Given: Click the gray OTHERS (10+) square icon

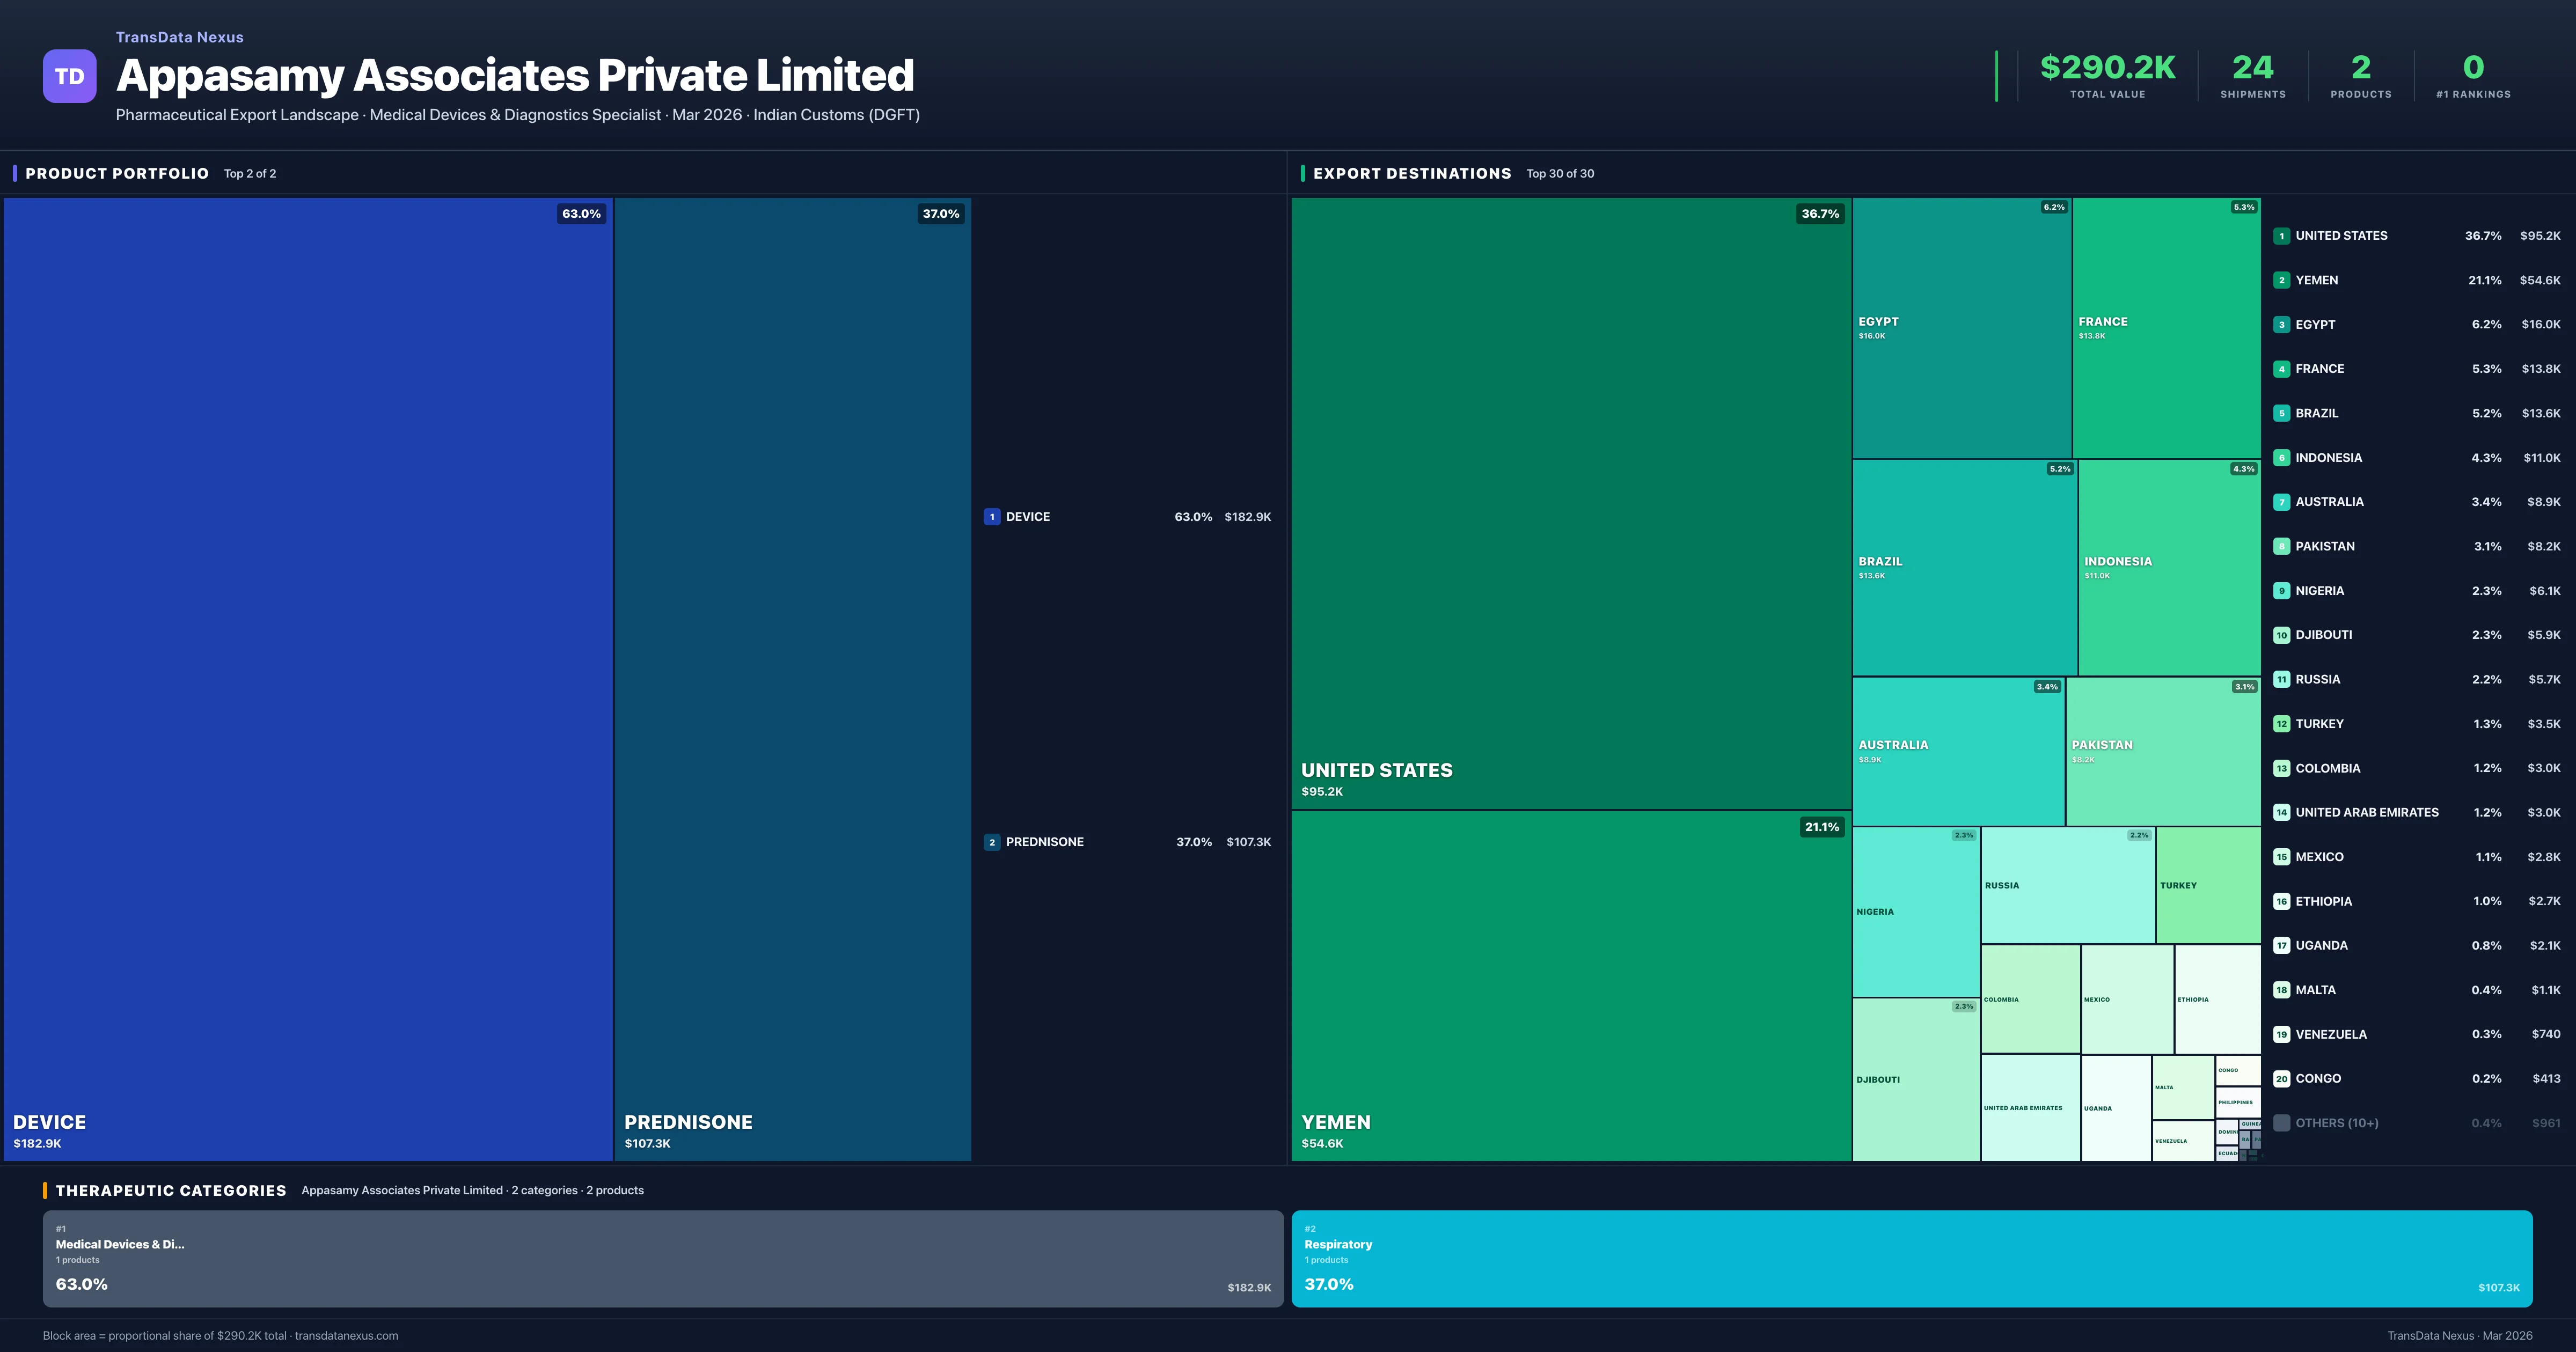Looking at the screenshot, I should click(2282, 1122).
